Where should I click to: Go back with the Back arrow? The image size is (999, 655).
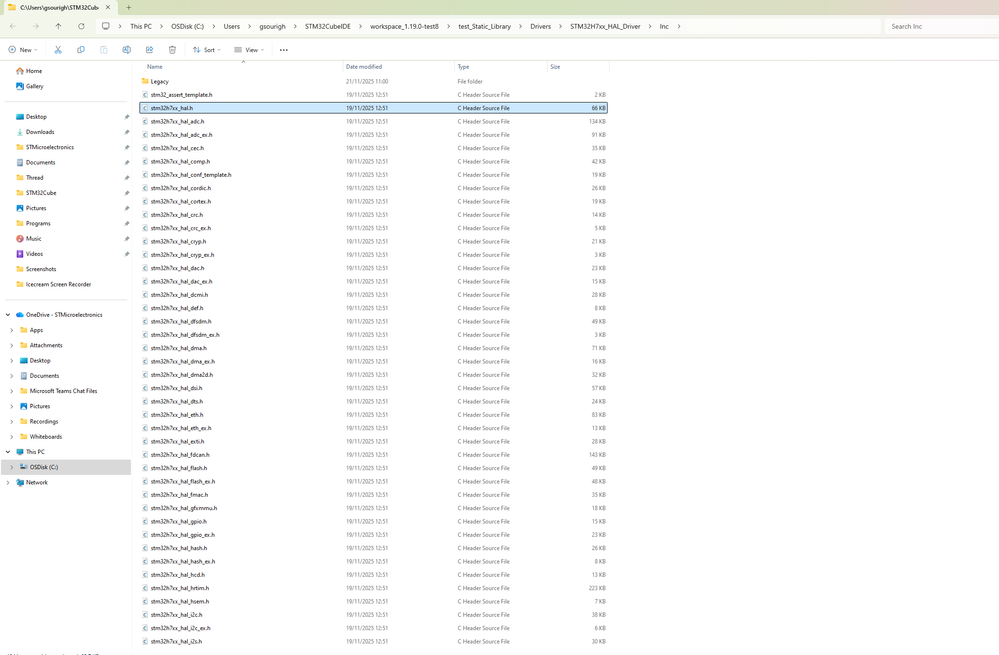click(x=13, y=26)
